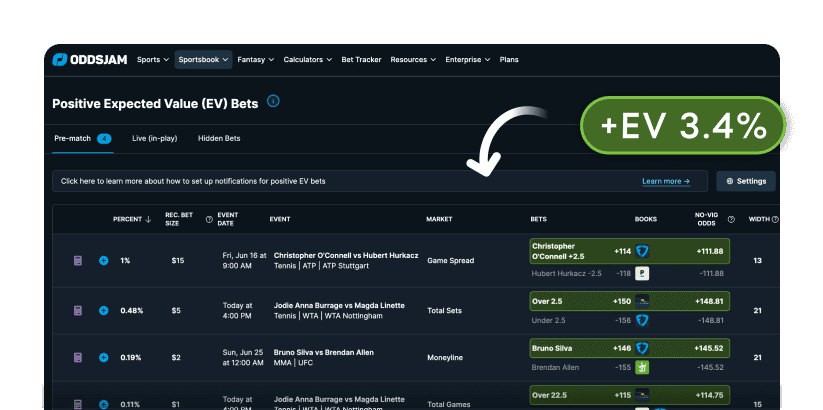The height and width of the screenshot is (410, 823).
Task: Click the Event Date column header
Action: pyautogui.click(x=228, y=219)
